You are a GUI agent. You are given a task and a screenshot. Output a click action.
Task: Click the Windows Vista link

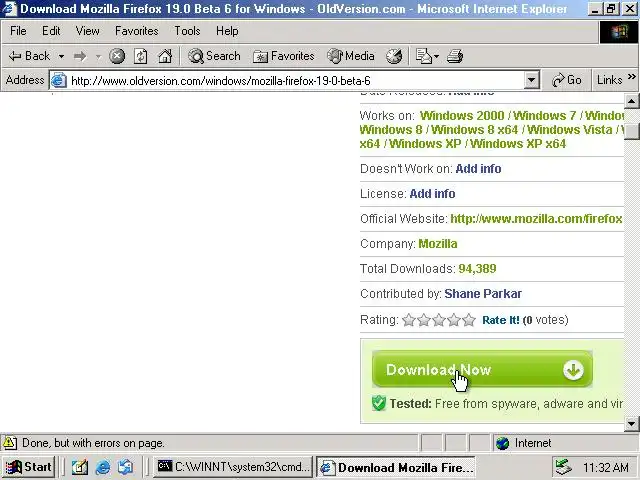(569, 130)
